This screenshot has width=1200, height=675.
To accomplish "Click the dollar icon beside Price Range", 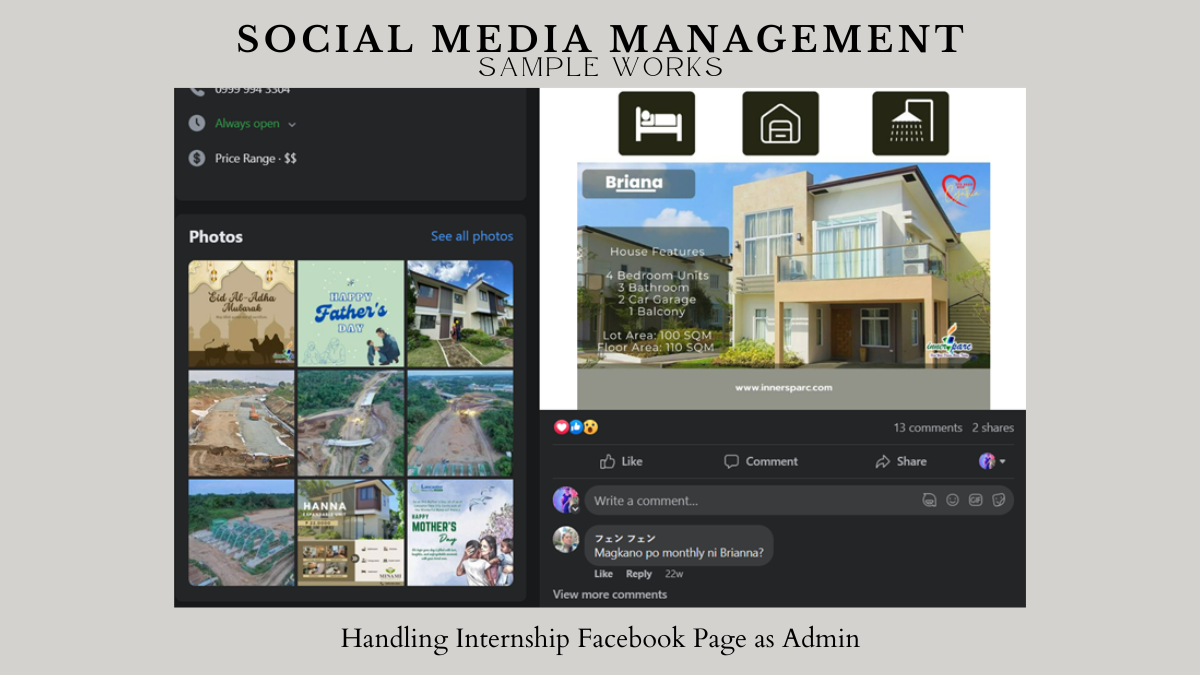I will [x=197, y=158].
